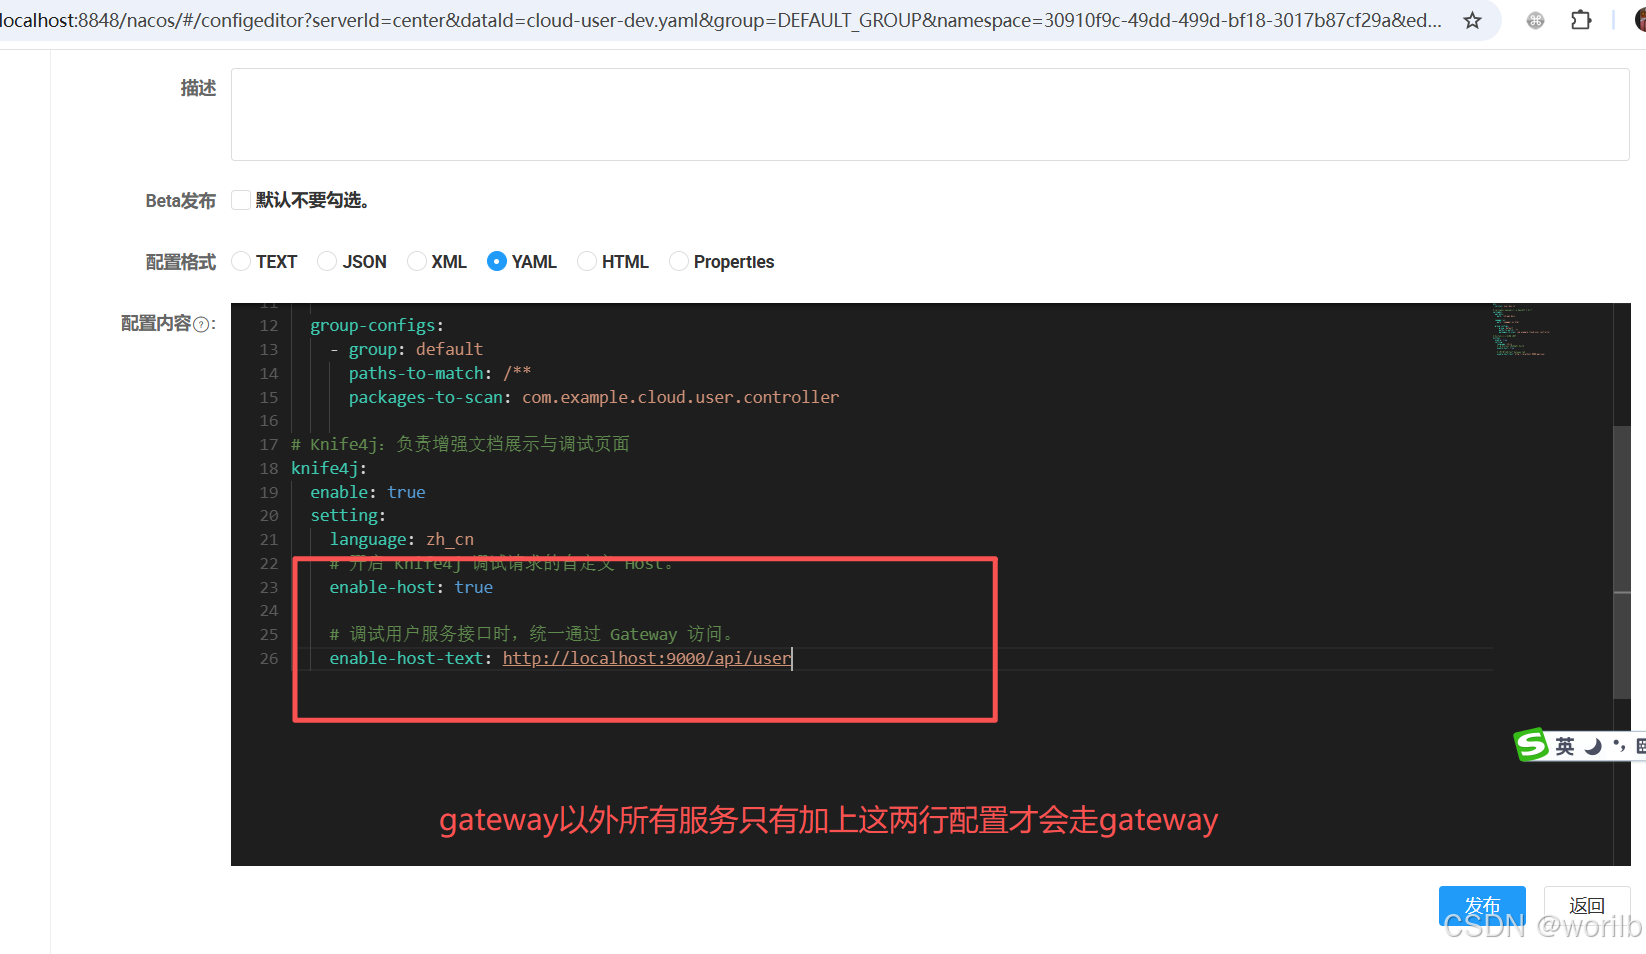The image size is (1646, 954).
Task: Click the 'enable-host: true' line
Action: (x=411, y=587)
